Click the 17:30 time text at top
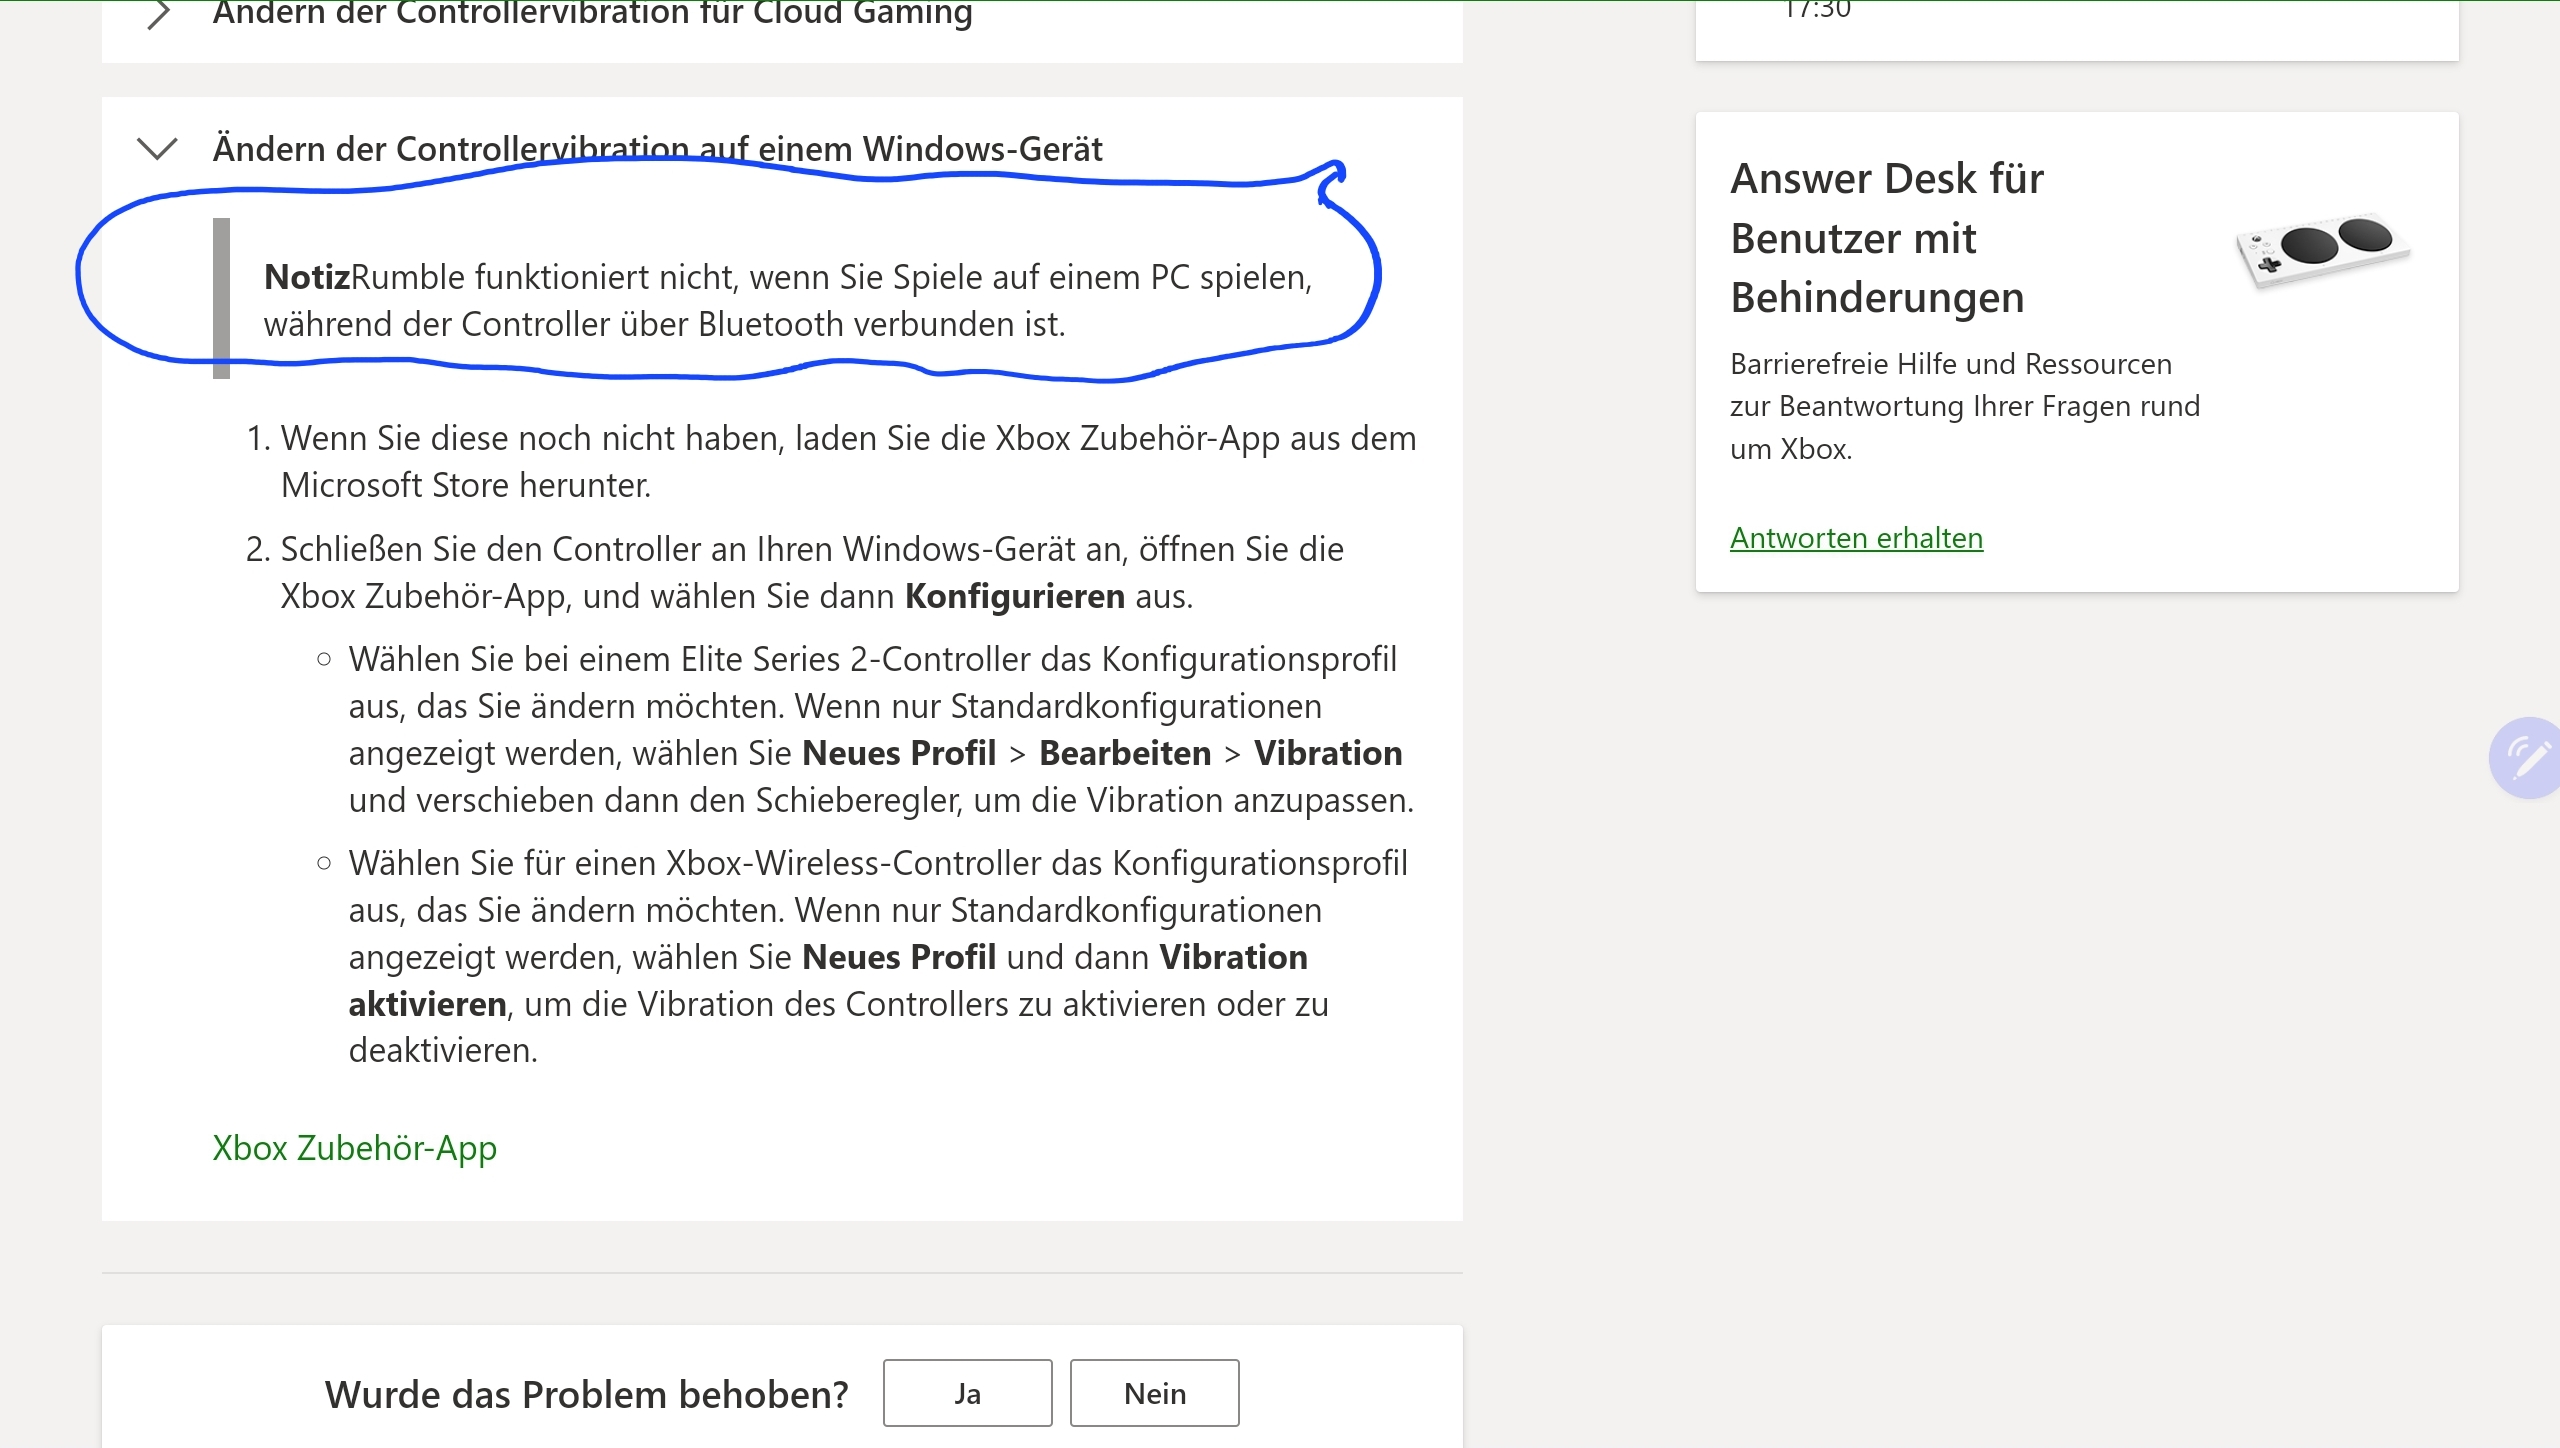The image size is (2560, 1448). click(1817, 10)
